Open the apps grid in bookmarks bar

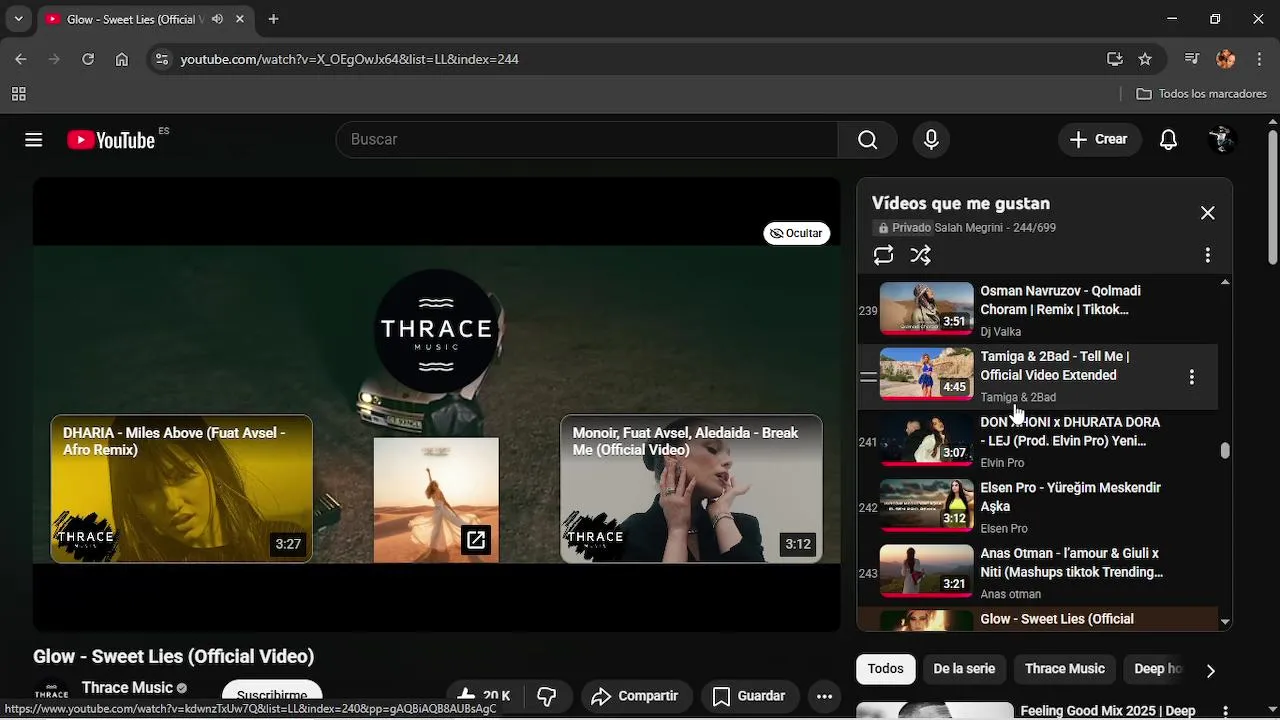pyautogui.click(x=18, y=94)
